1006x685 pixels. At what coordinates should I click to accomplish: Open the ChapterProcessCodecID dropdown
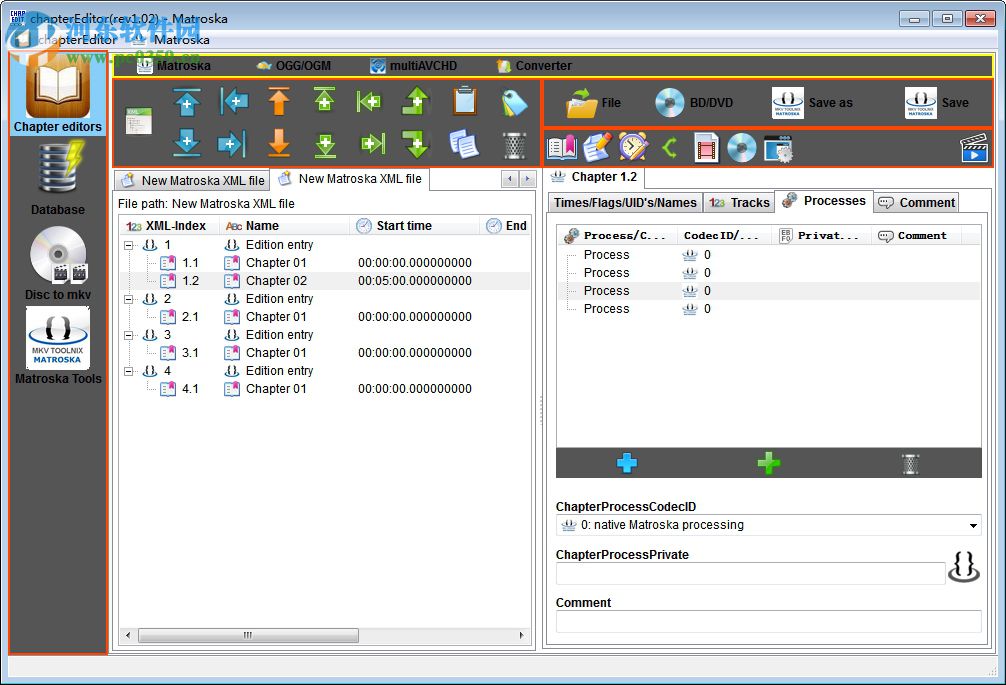pyautogui.click(x=973, y=525)
